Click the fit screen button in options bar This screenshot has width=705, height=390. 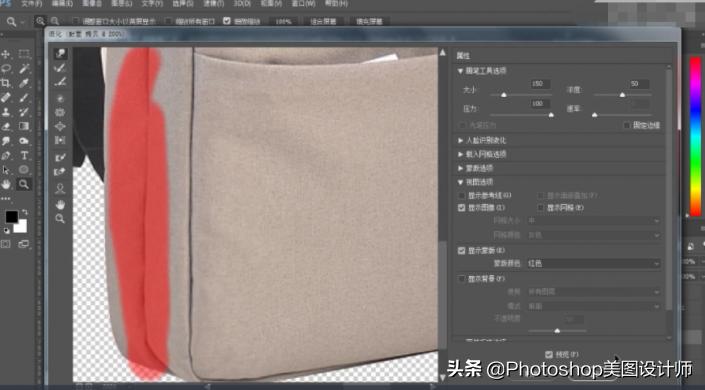[x=323, y=22]
